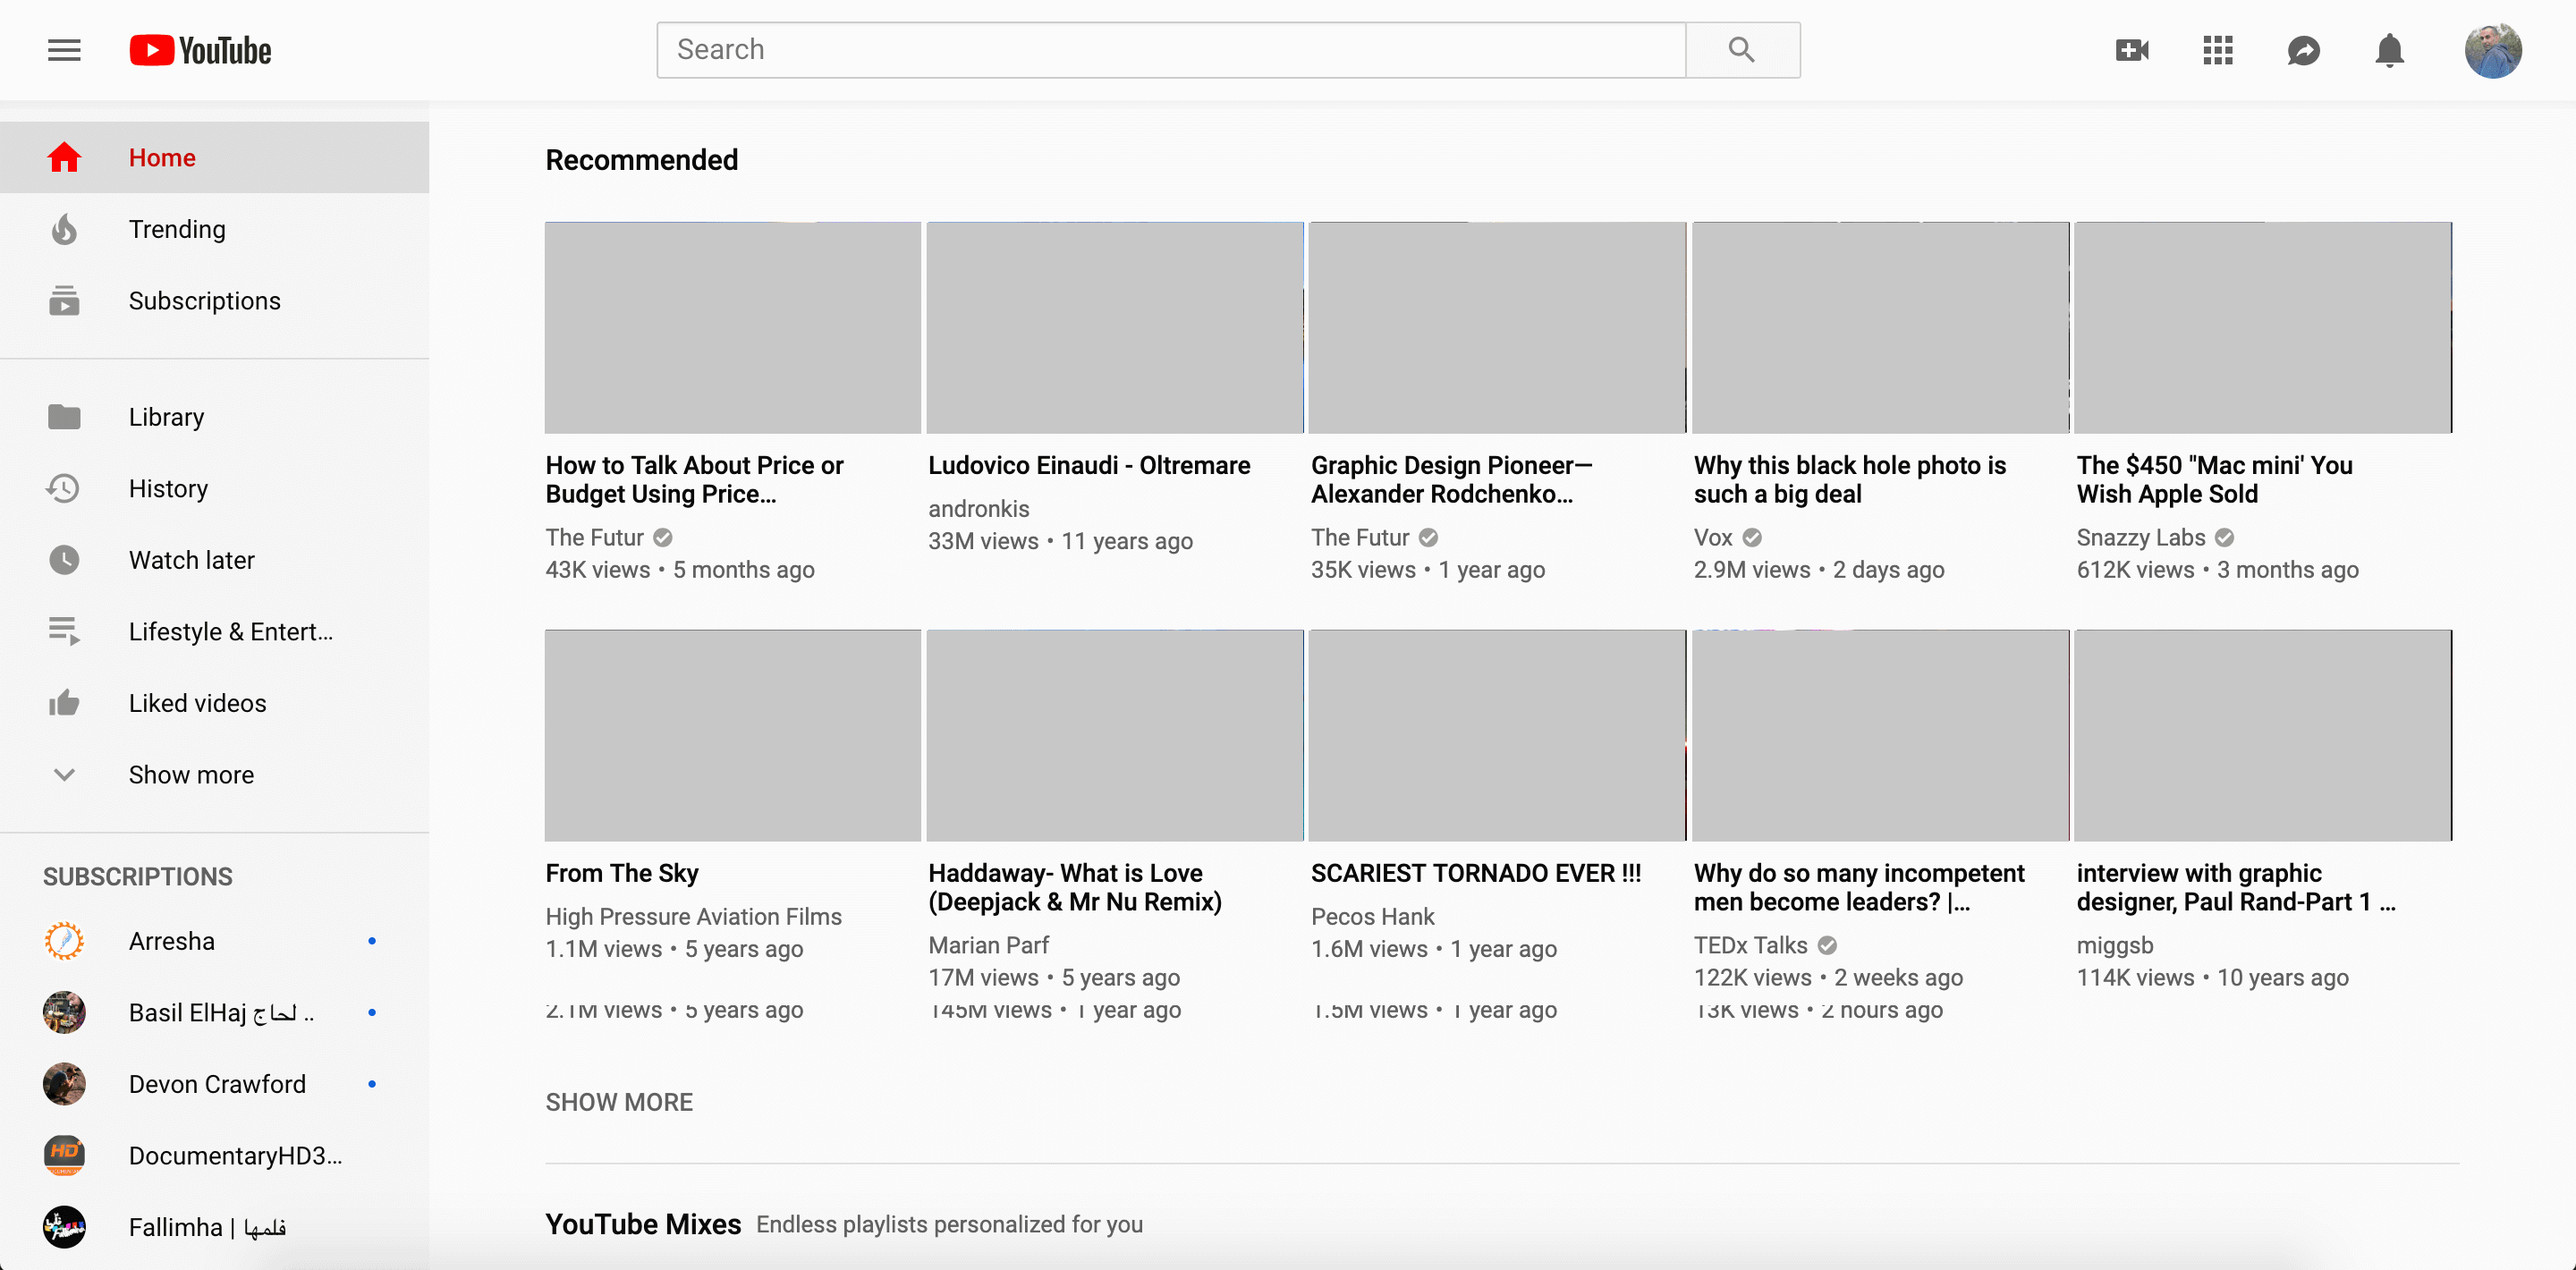This screenshot has width=2576, height=1270.
Task: Open the YouTube apps grid
Action: point(2217,50)
